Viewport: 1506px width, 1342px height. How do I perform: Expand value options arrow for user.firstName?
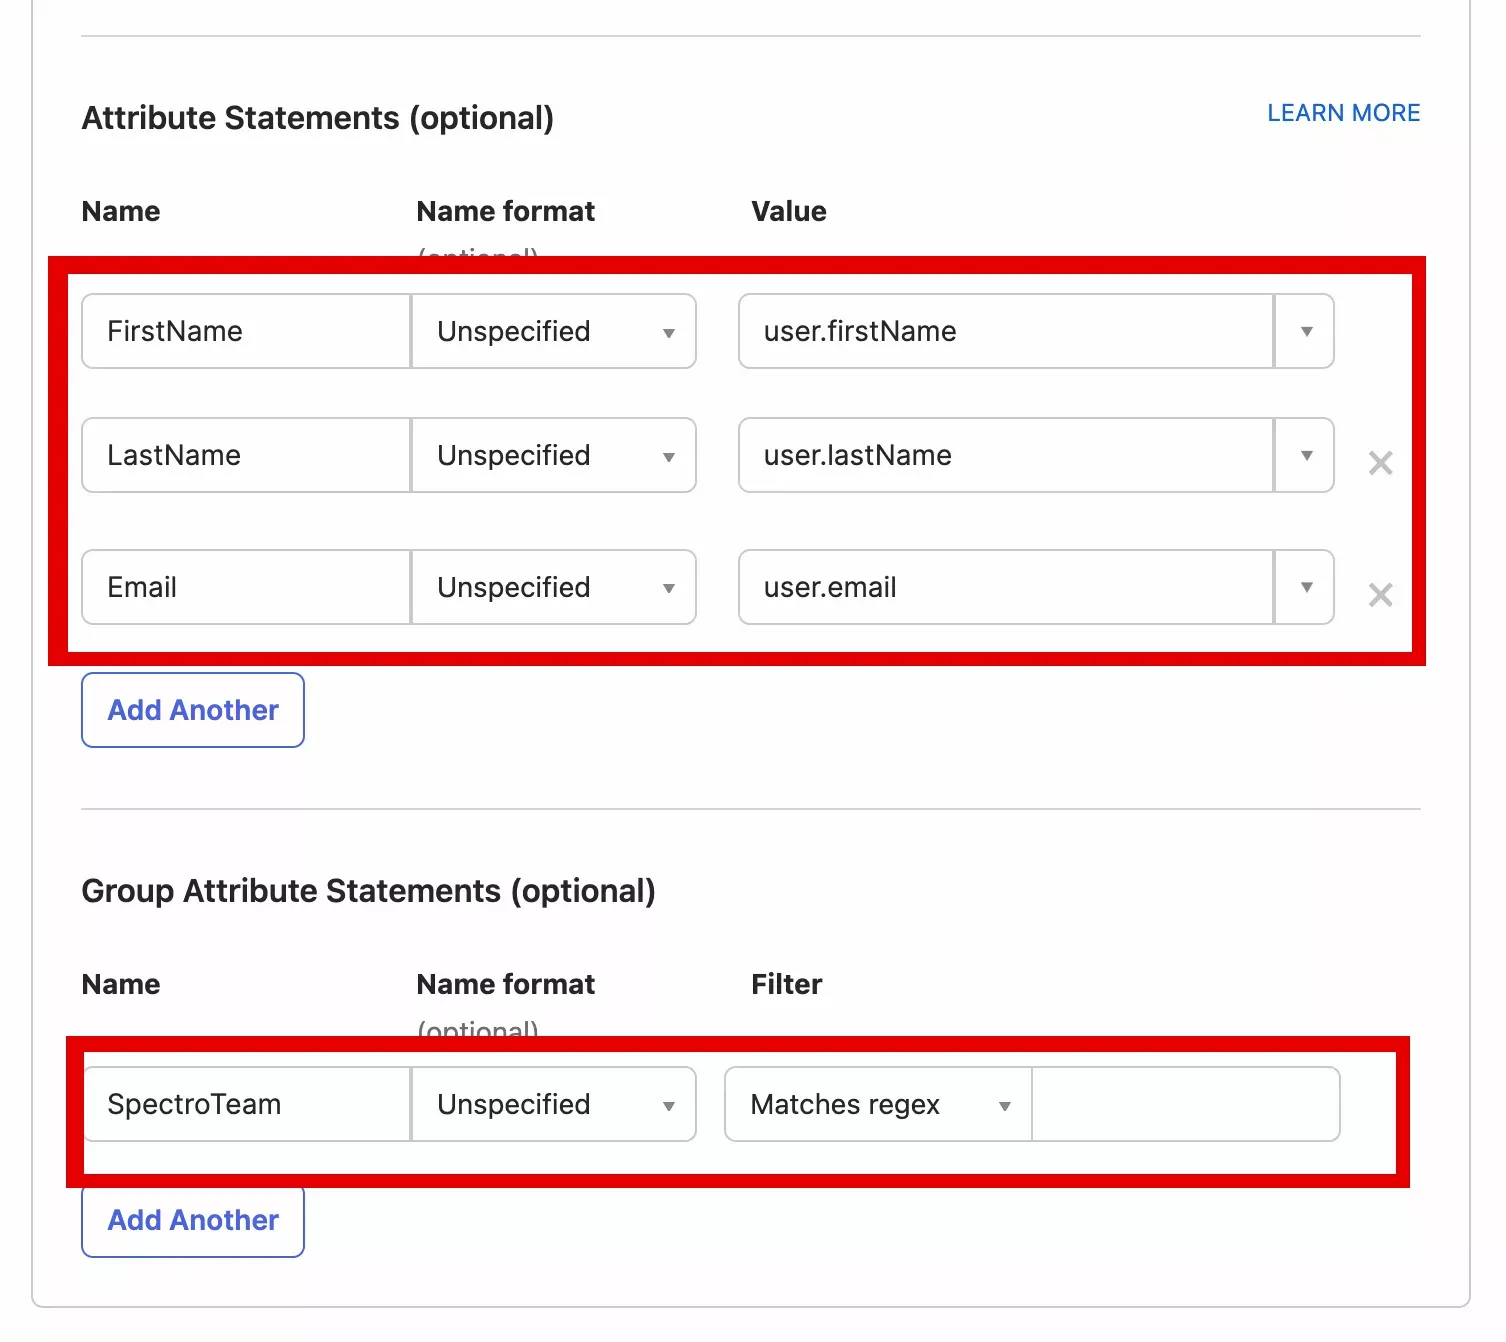(x=1305, y=331)
